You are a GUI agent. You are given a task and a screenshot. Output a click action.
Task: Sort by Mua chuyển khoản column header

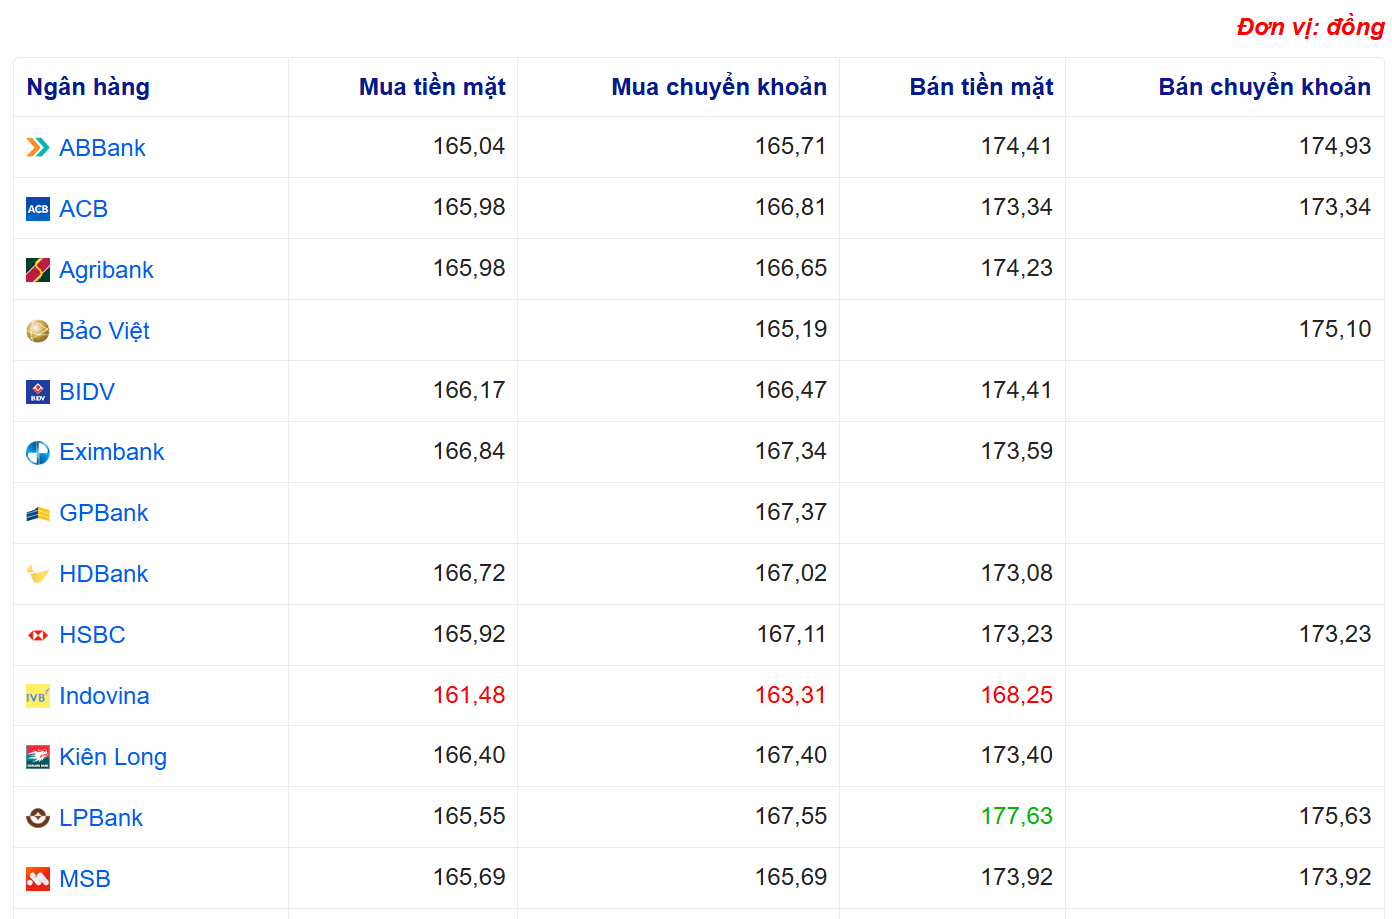[x=718, y=87]
